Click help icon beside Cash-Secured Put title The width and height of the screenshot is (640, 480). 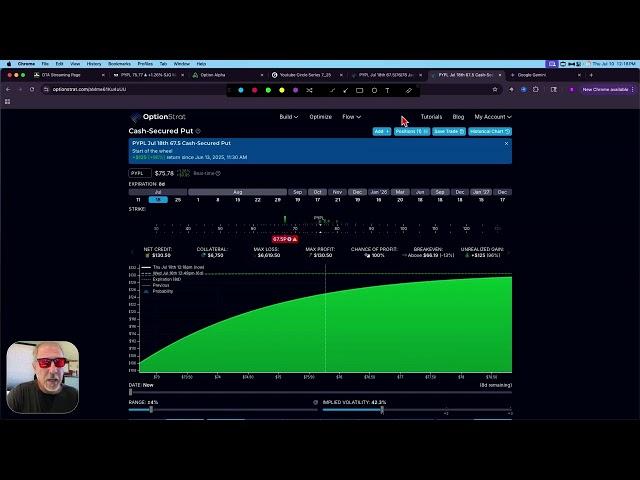coord(198,131)
